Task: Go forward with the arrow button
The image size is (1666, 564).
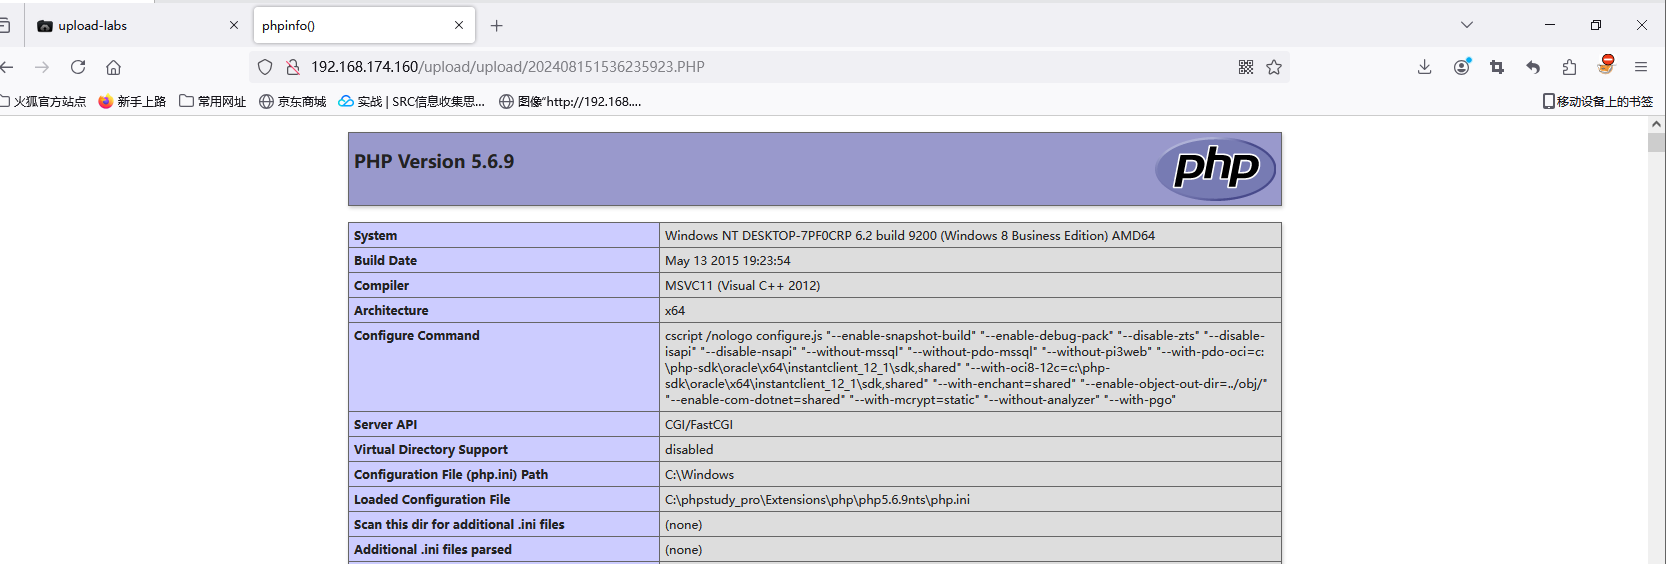Action: pos(42,67)
